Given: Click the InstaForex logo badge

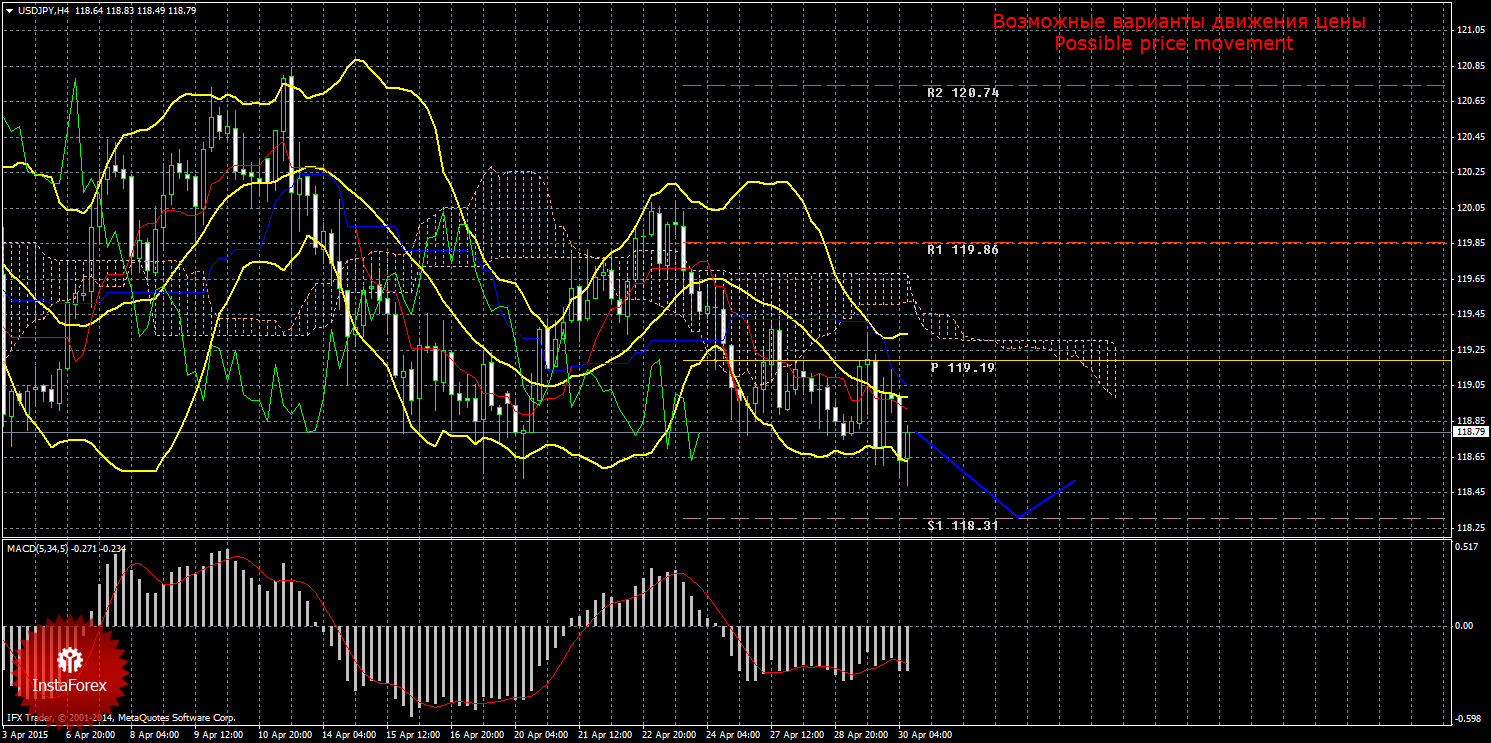Looking at the screenshot, I should (x=69, y=670).
